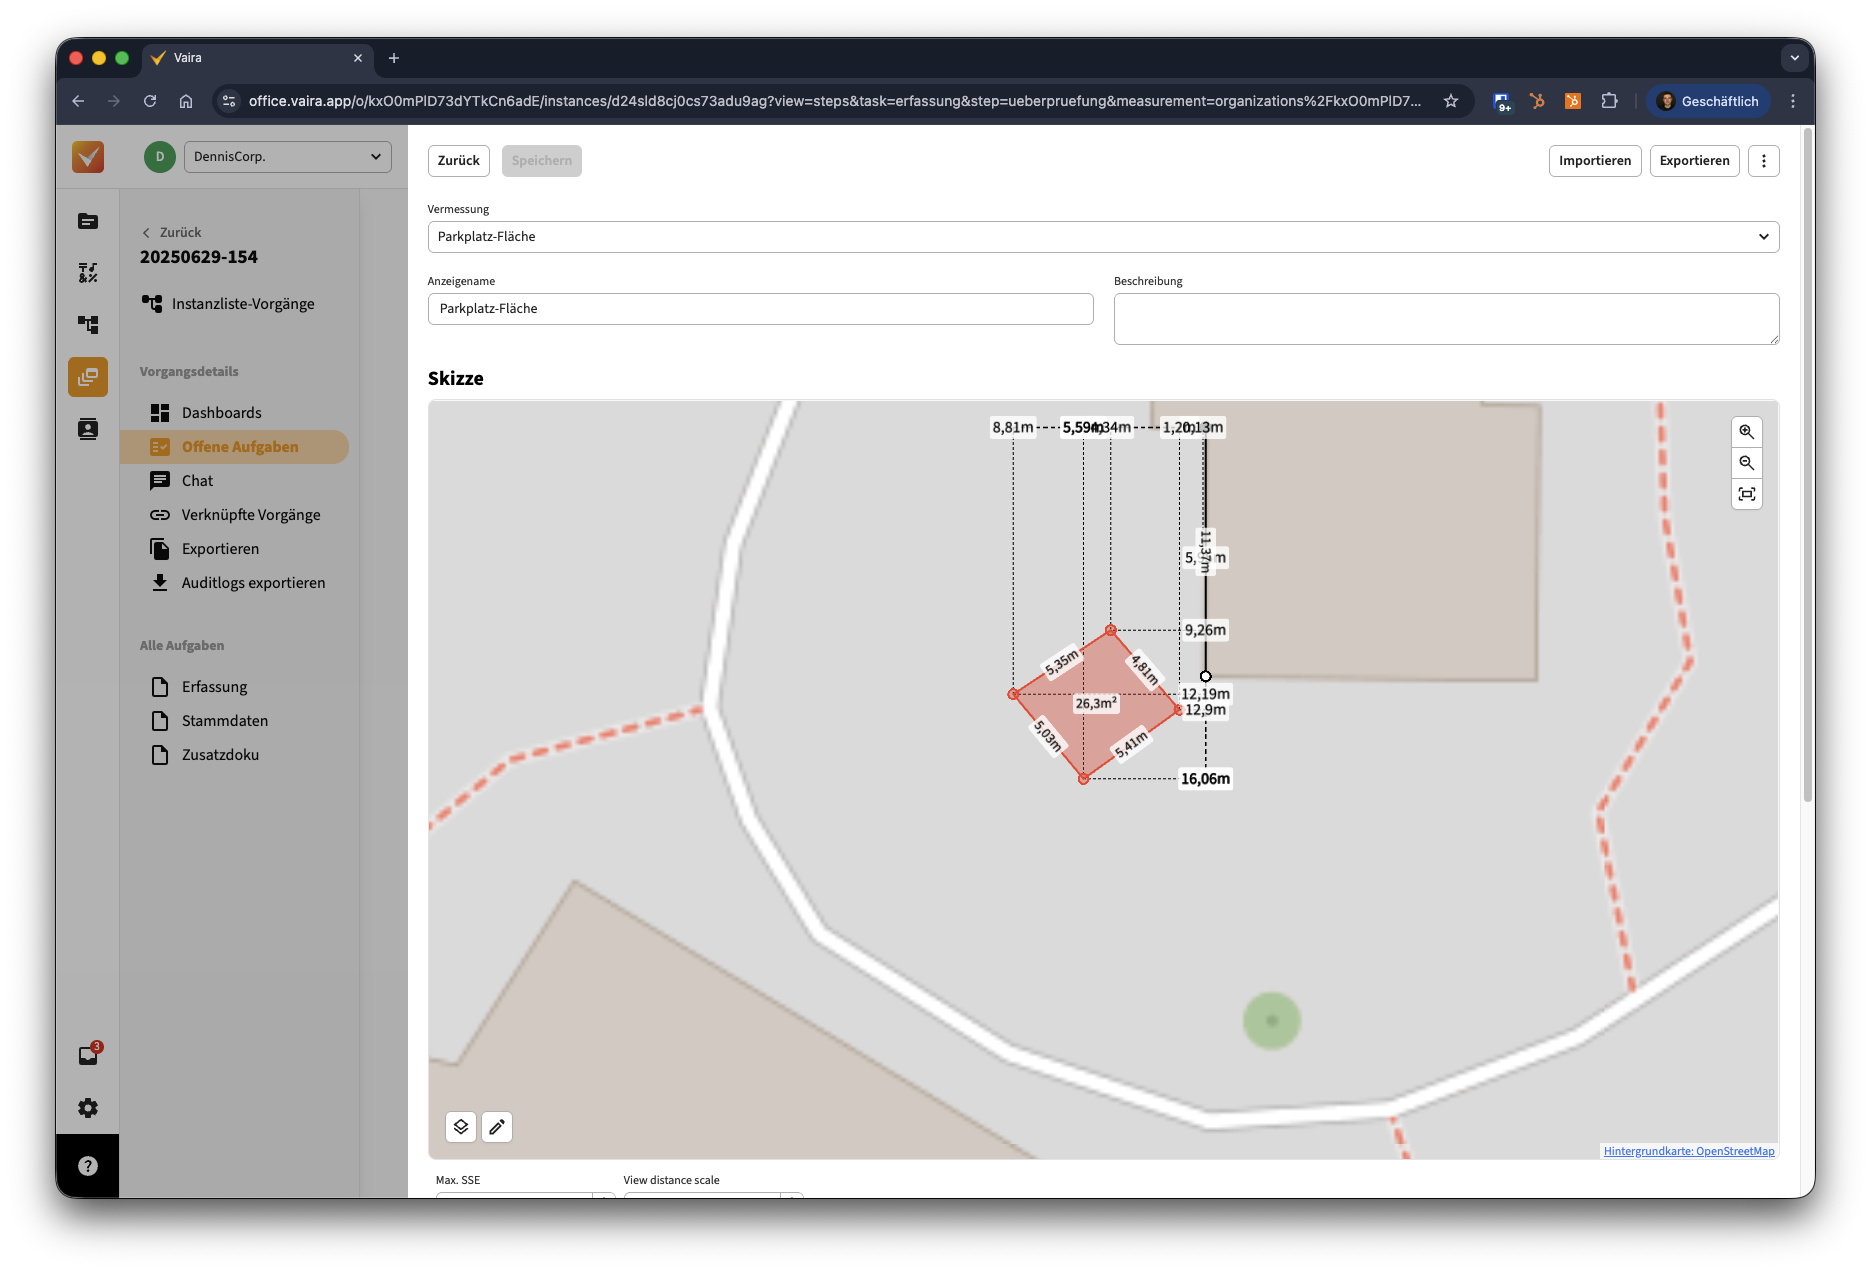Click the map zoom out icon
This screenshot has height=1272, width=1871.
pyautogui.click(x=1746, y=463)
